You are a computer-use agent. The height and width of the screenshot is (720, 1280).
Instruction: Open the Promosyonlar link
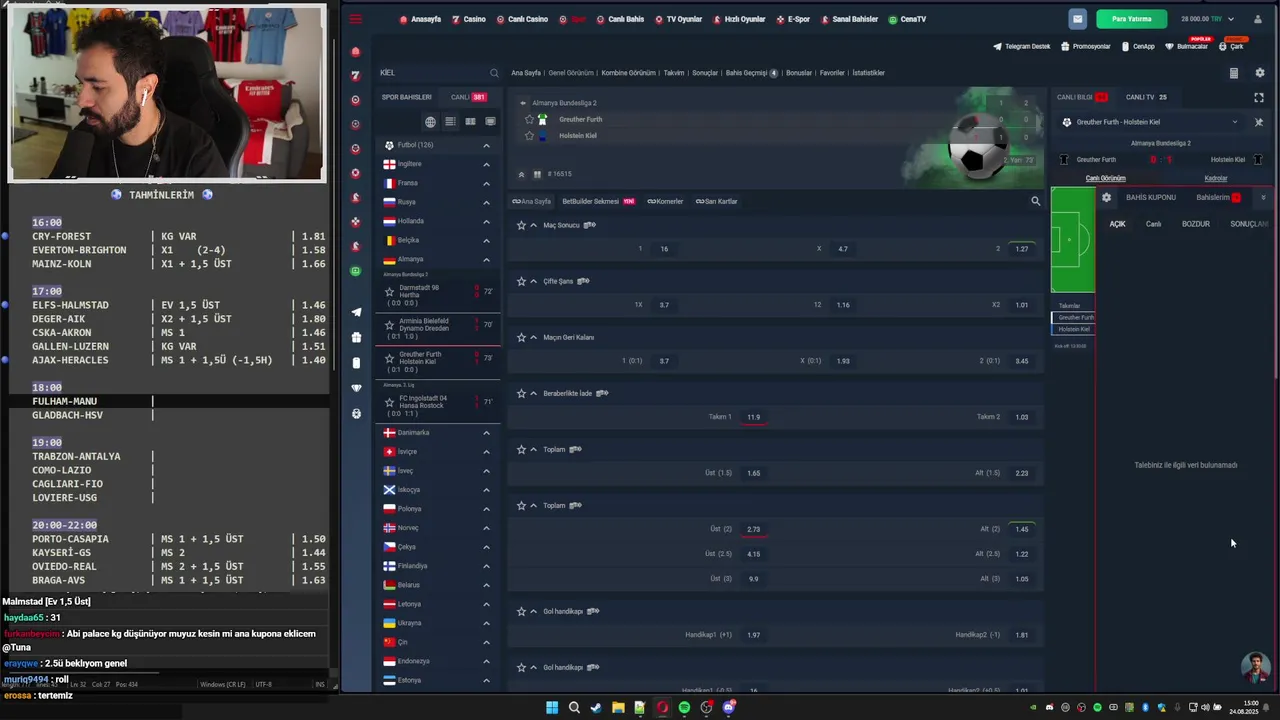click(x=1086, y=46)
